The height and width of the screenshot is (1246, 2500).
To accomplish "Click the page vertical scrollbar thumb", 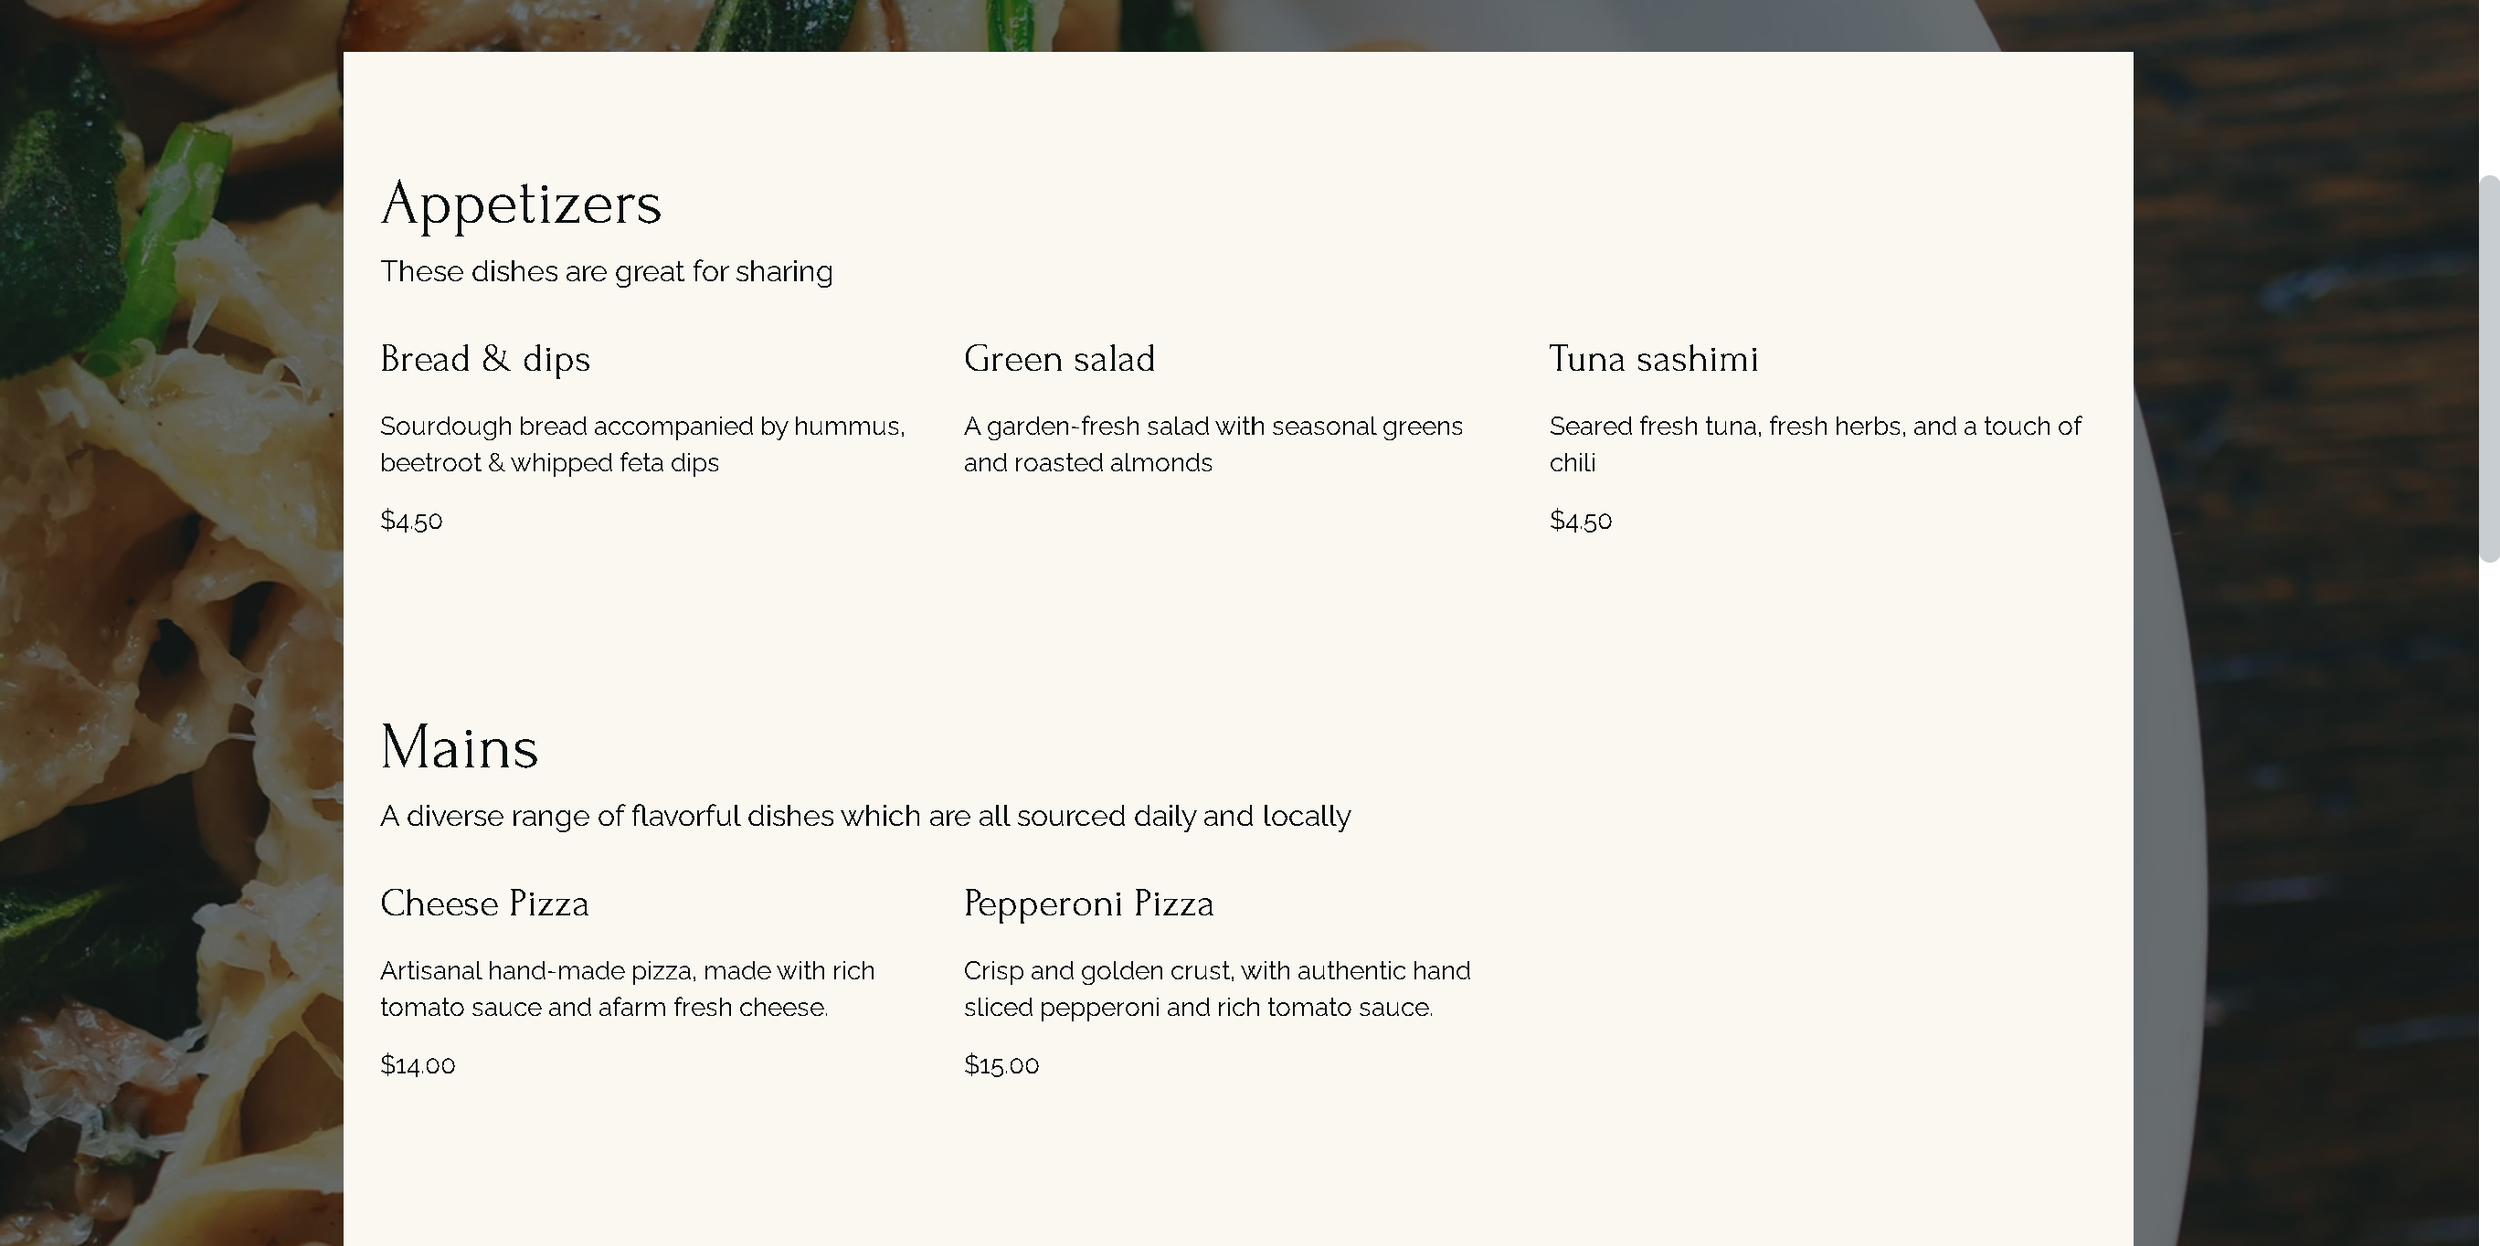I will click(x=2489, y=368).
